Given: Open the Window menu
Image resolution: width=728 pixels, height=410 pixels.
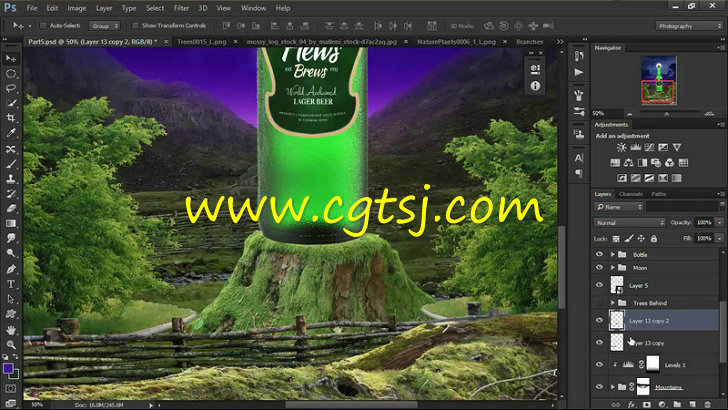Looking at the screenshot, I should (x=254, y=8).
